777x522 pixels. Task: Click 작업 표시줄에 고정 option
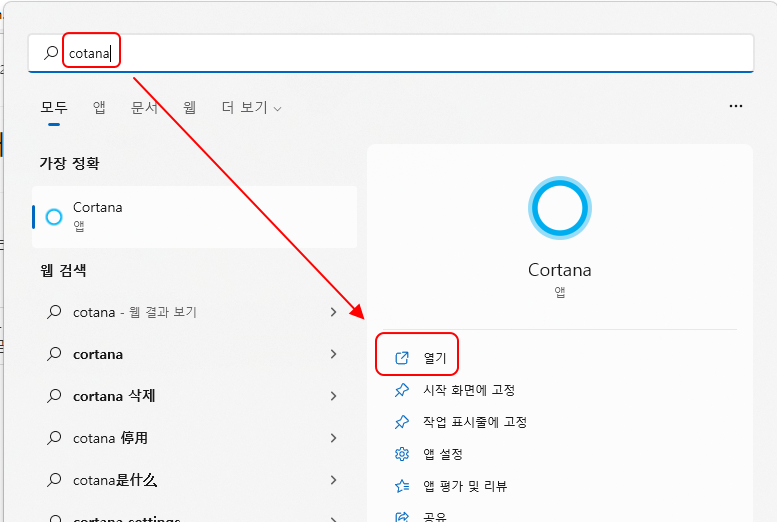pos(475,422)
